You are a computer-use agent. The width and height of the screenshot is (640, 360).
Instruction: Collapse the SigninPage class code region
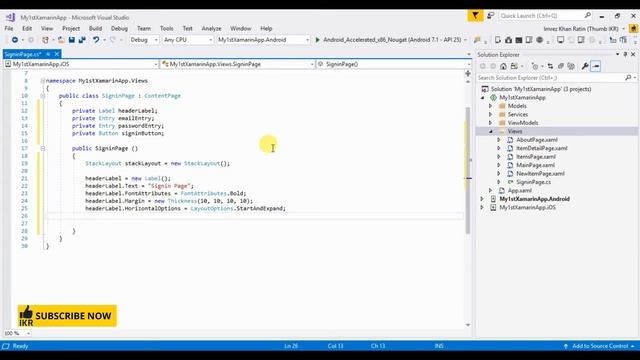click(42, 96)
